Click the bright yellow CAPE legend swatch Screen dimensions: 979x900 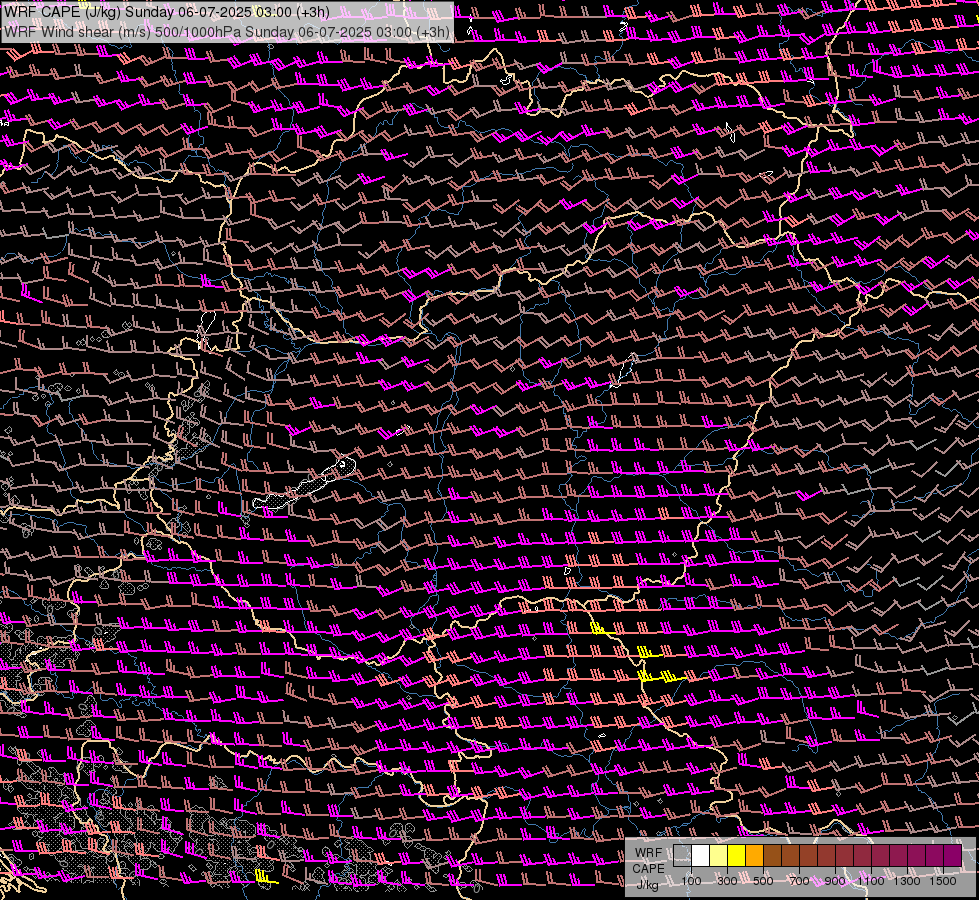[737, 856]
